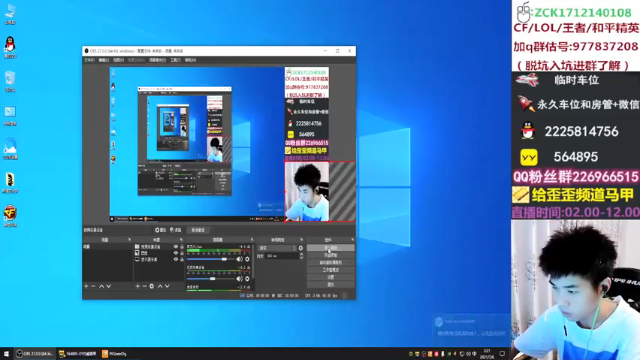Open the Edit menu in OBS
Screen dimensions: 640x360
tap(104, 60)
